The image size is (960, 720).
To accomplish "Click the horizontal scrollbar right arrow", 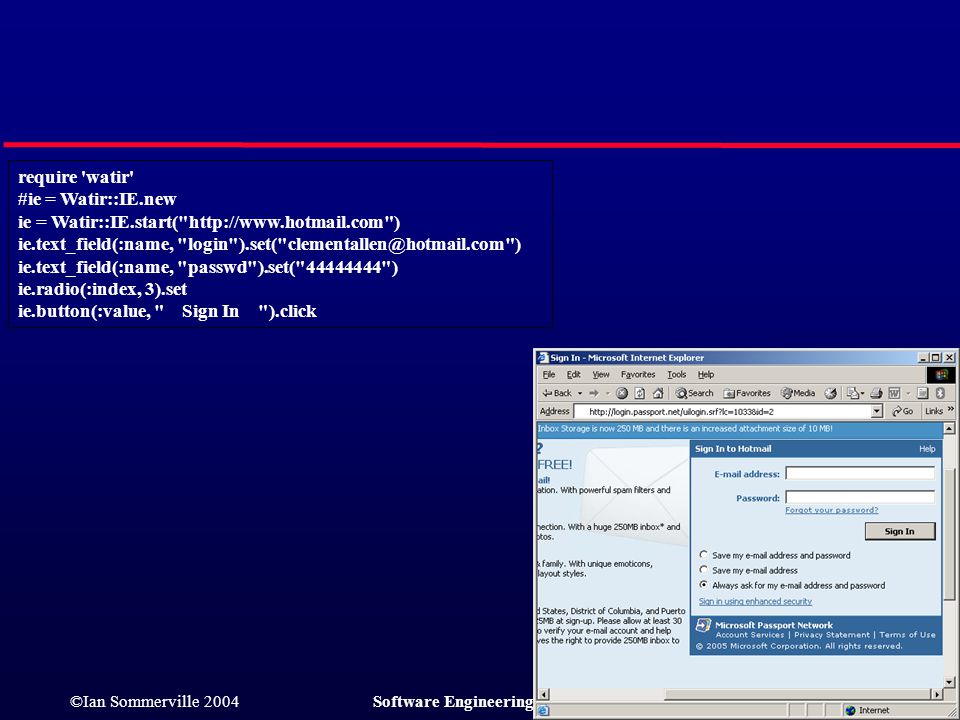I will (x=937, y=694).
